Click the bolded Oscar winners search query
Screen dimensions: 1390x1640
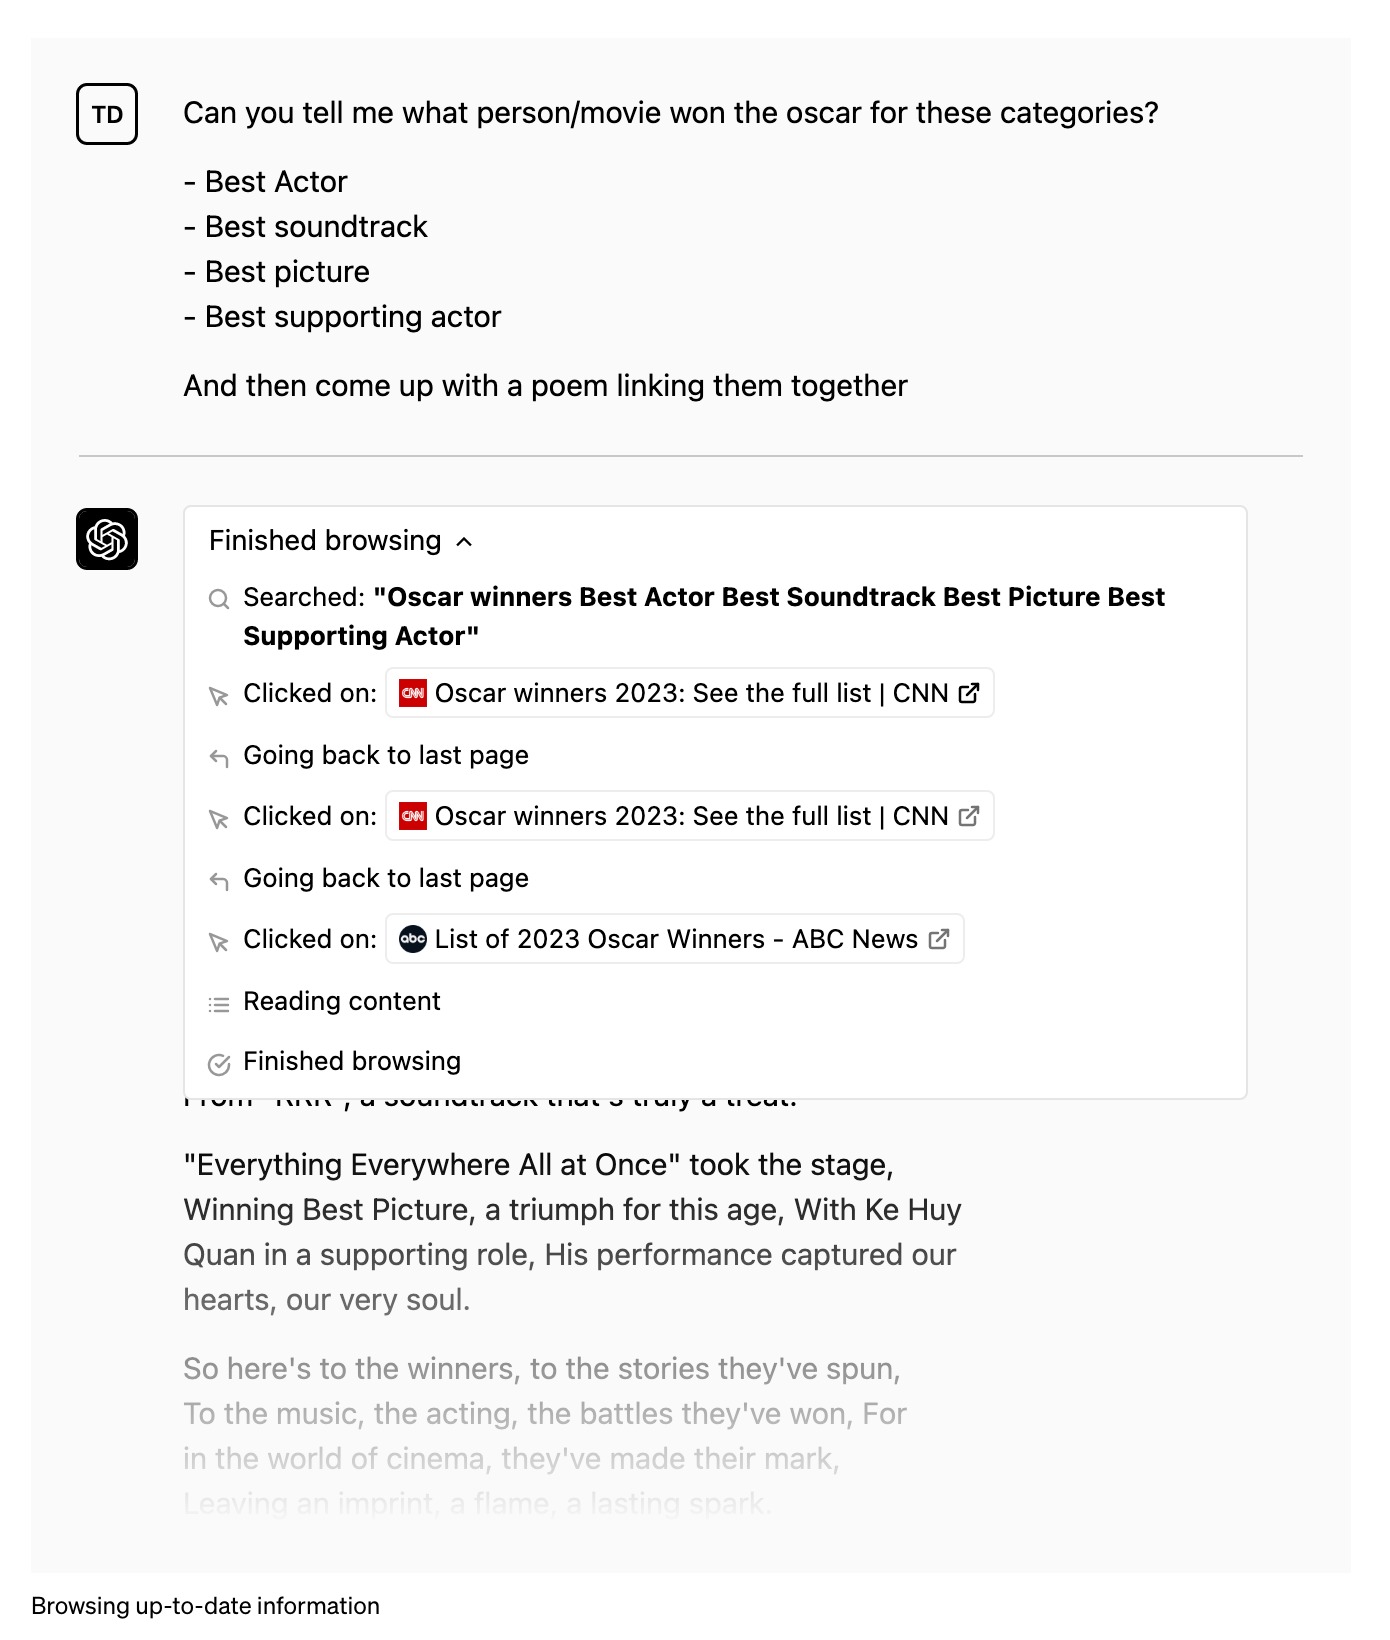point(704,616)
